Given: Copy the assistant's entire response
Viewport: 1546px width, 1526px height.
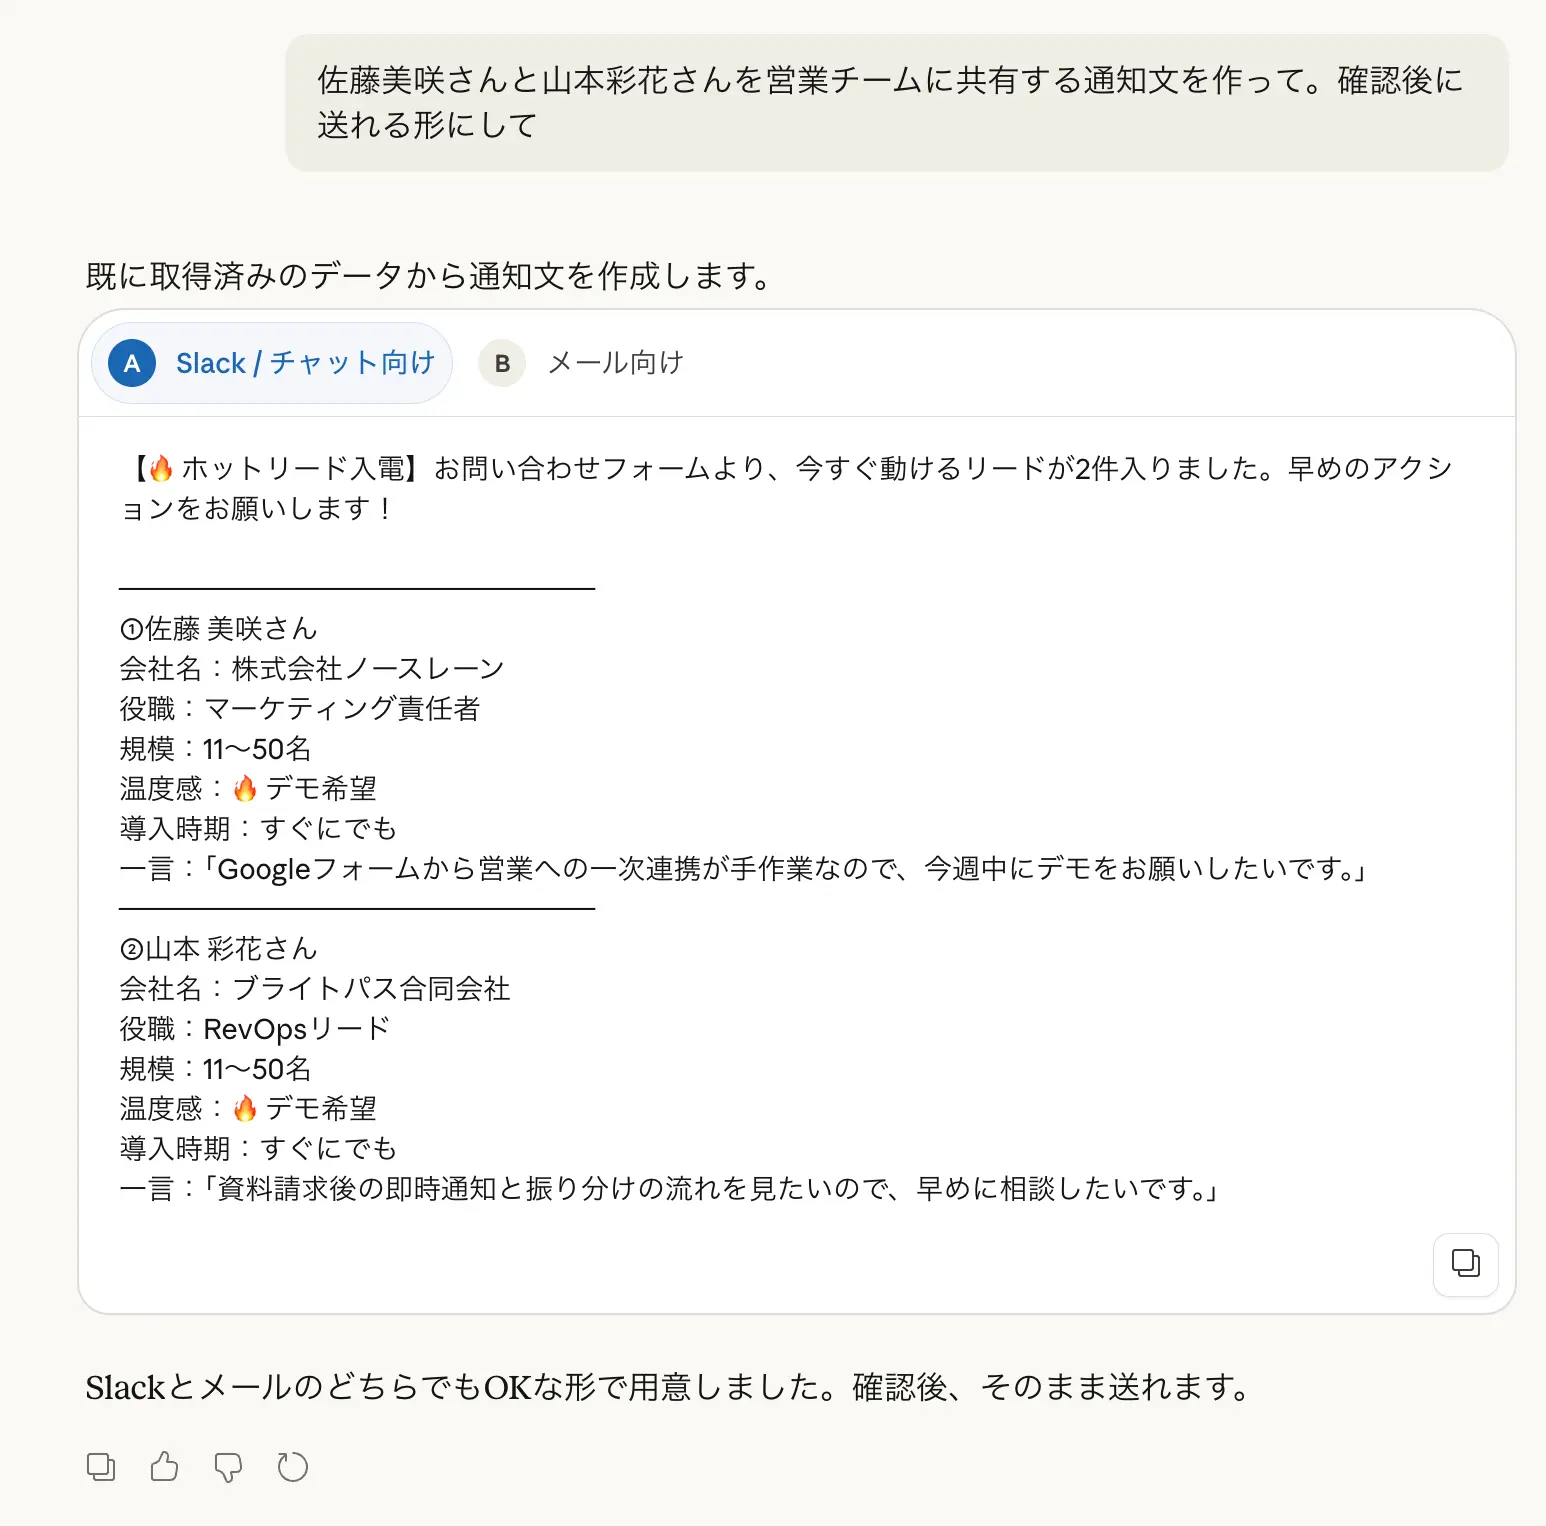Looking at the screenshot, I should click(x=100, y=1466).
